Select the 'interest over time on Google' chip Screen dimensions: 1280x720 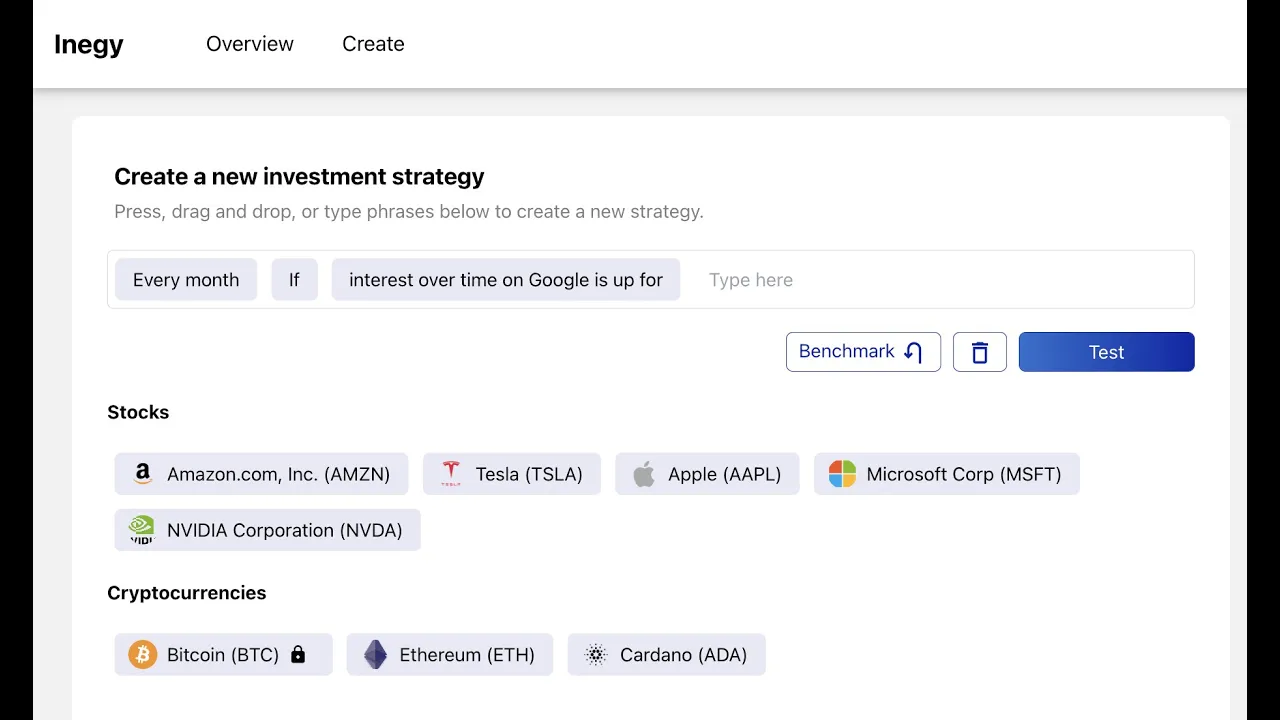[x=506, y=280]
